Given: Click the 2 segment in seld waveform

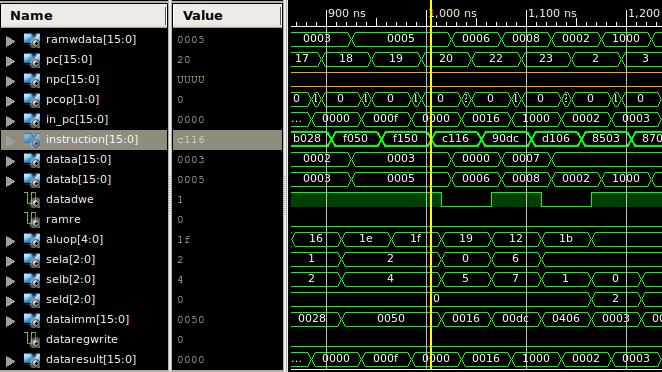Looking at the screenshot, I should tap(615, 299).
